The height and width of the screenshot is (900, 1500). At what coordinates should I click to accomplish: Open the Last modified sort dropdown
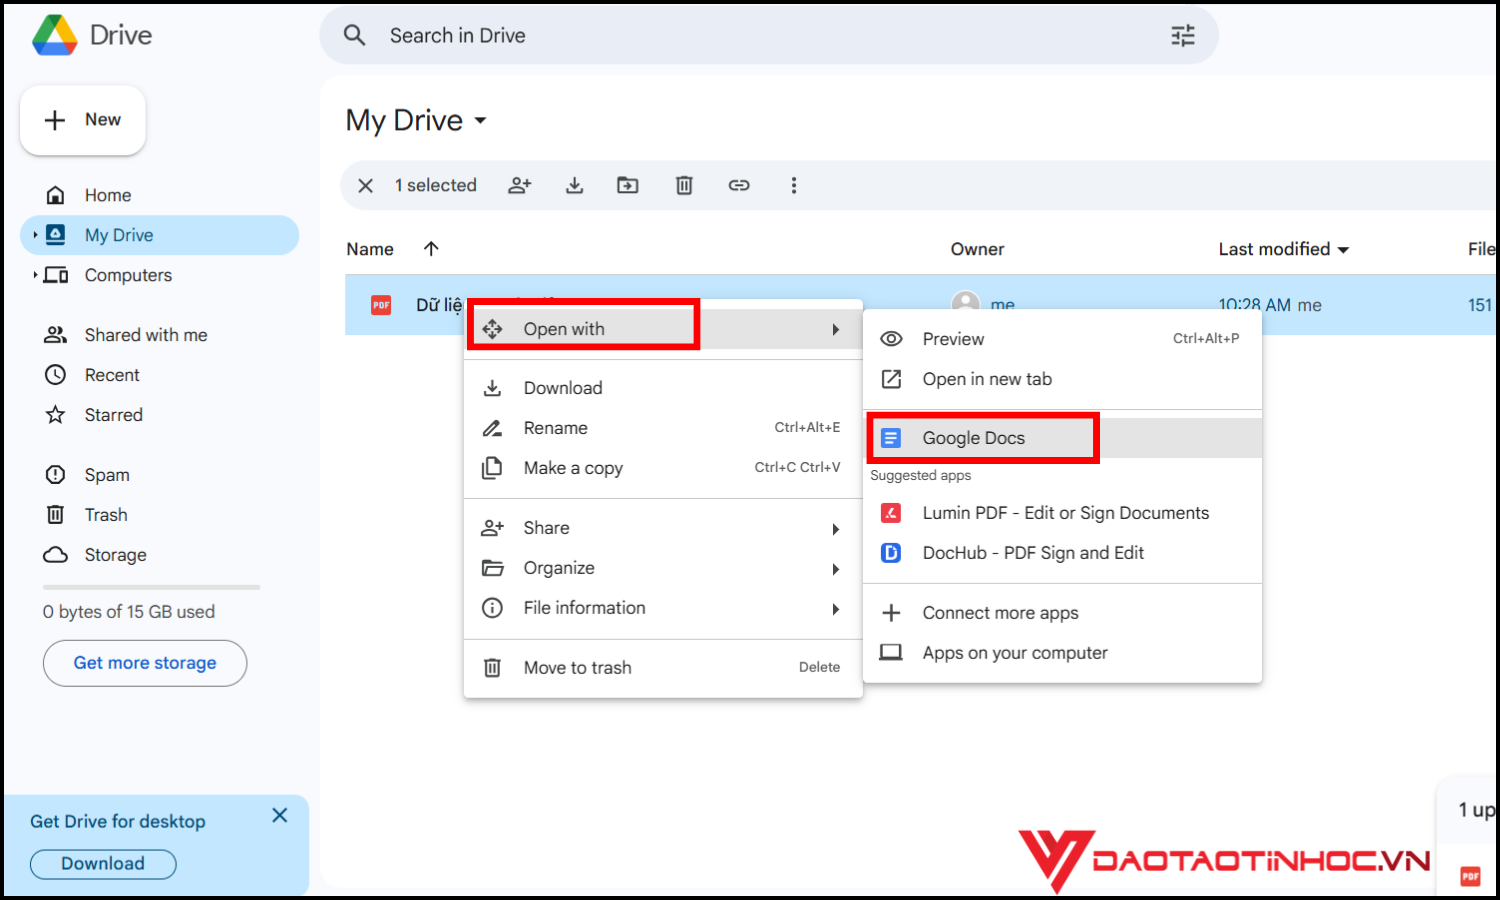pos(1343,250)
